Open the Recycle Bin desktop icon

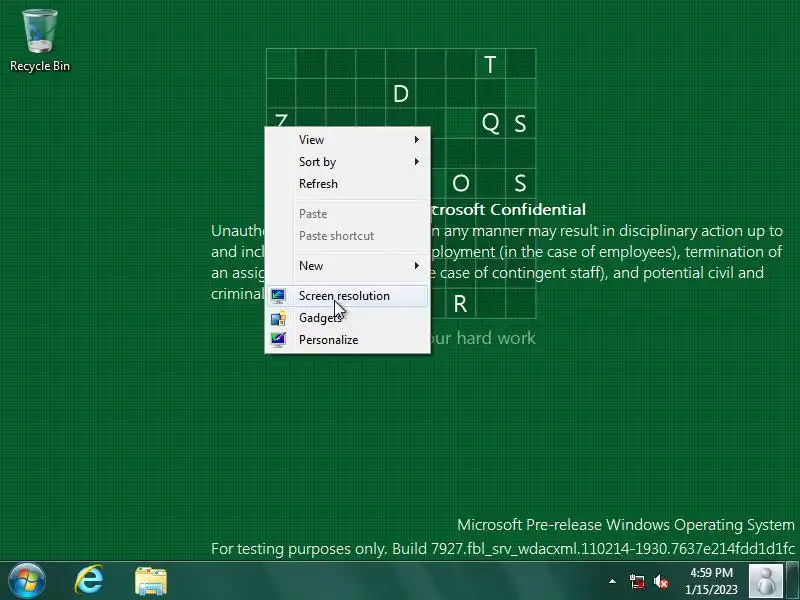(40, 40)
